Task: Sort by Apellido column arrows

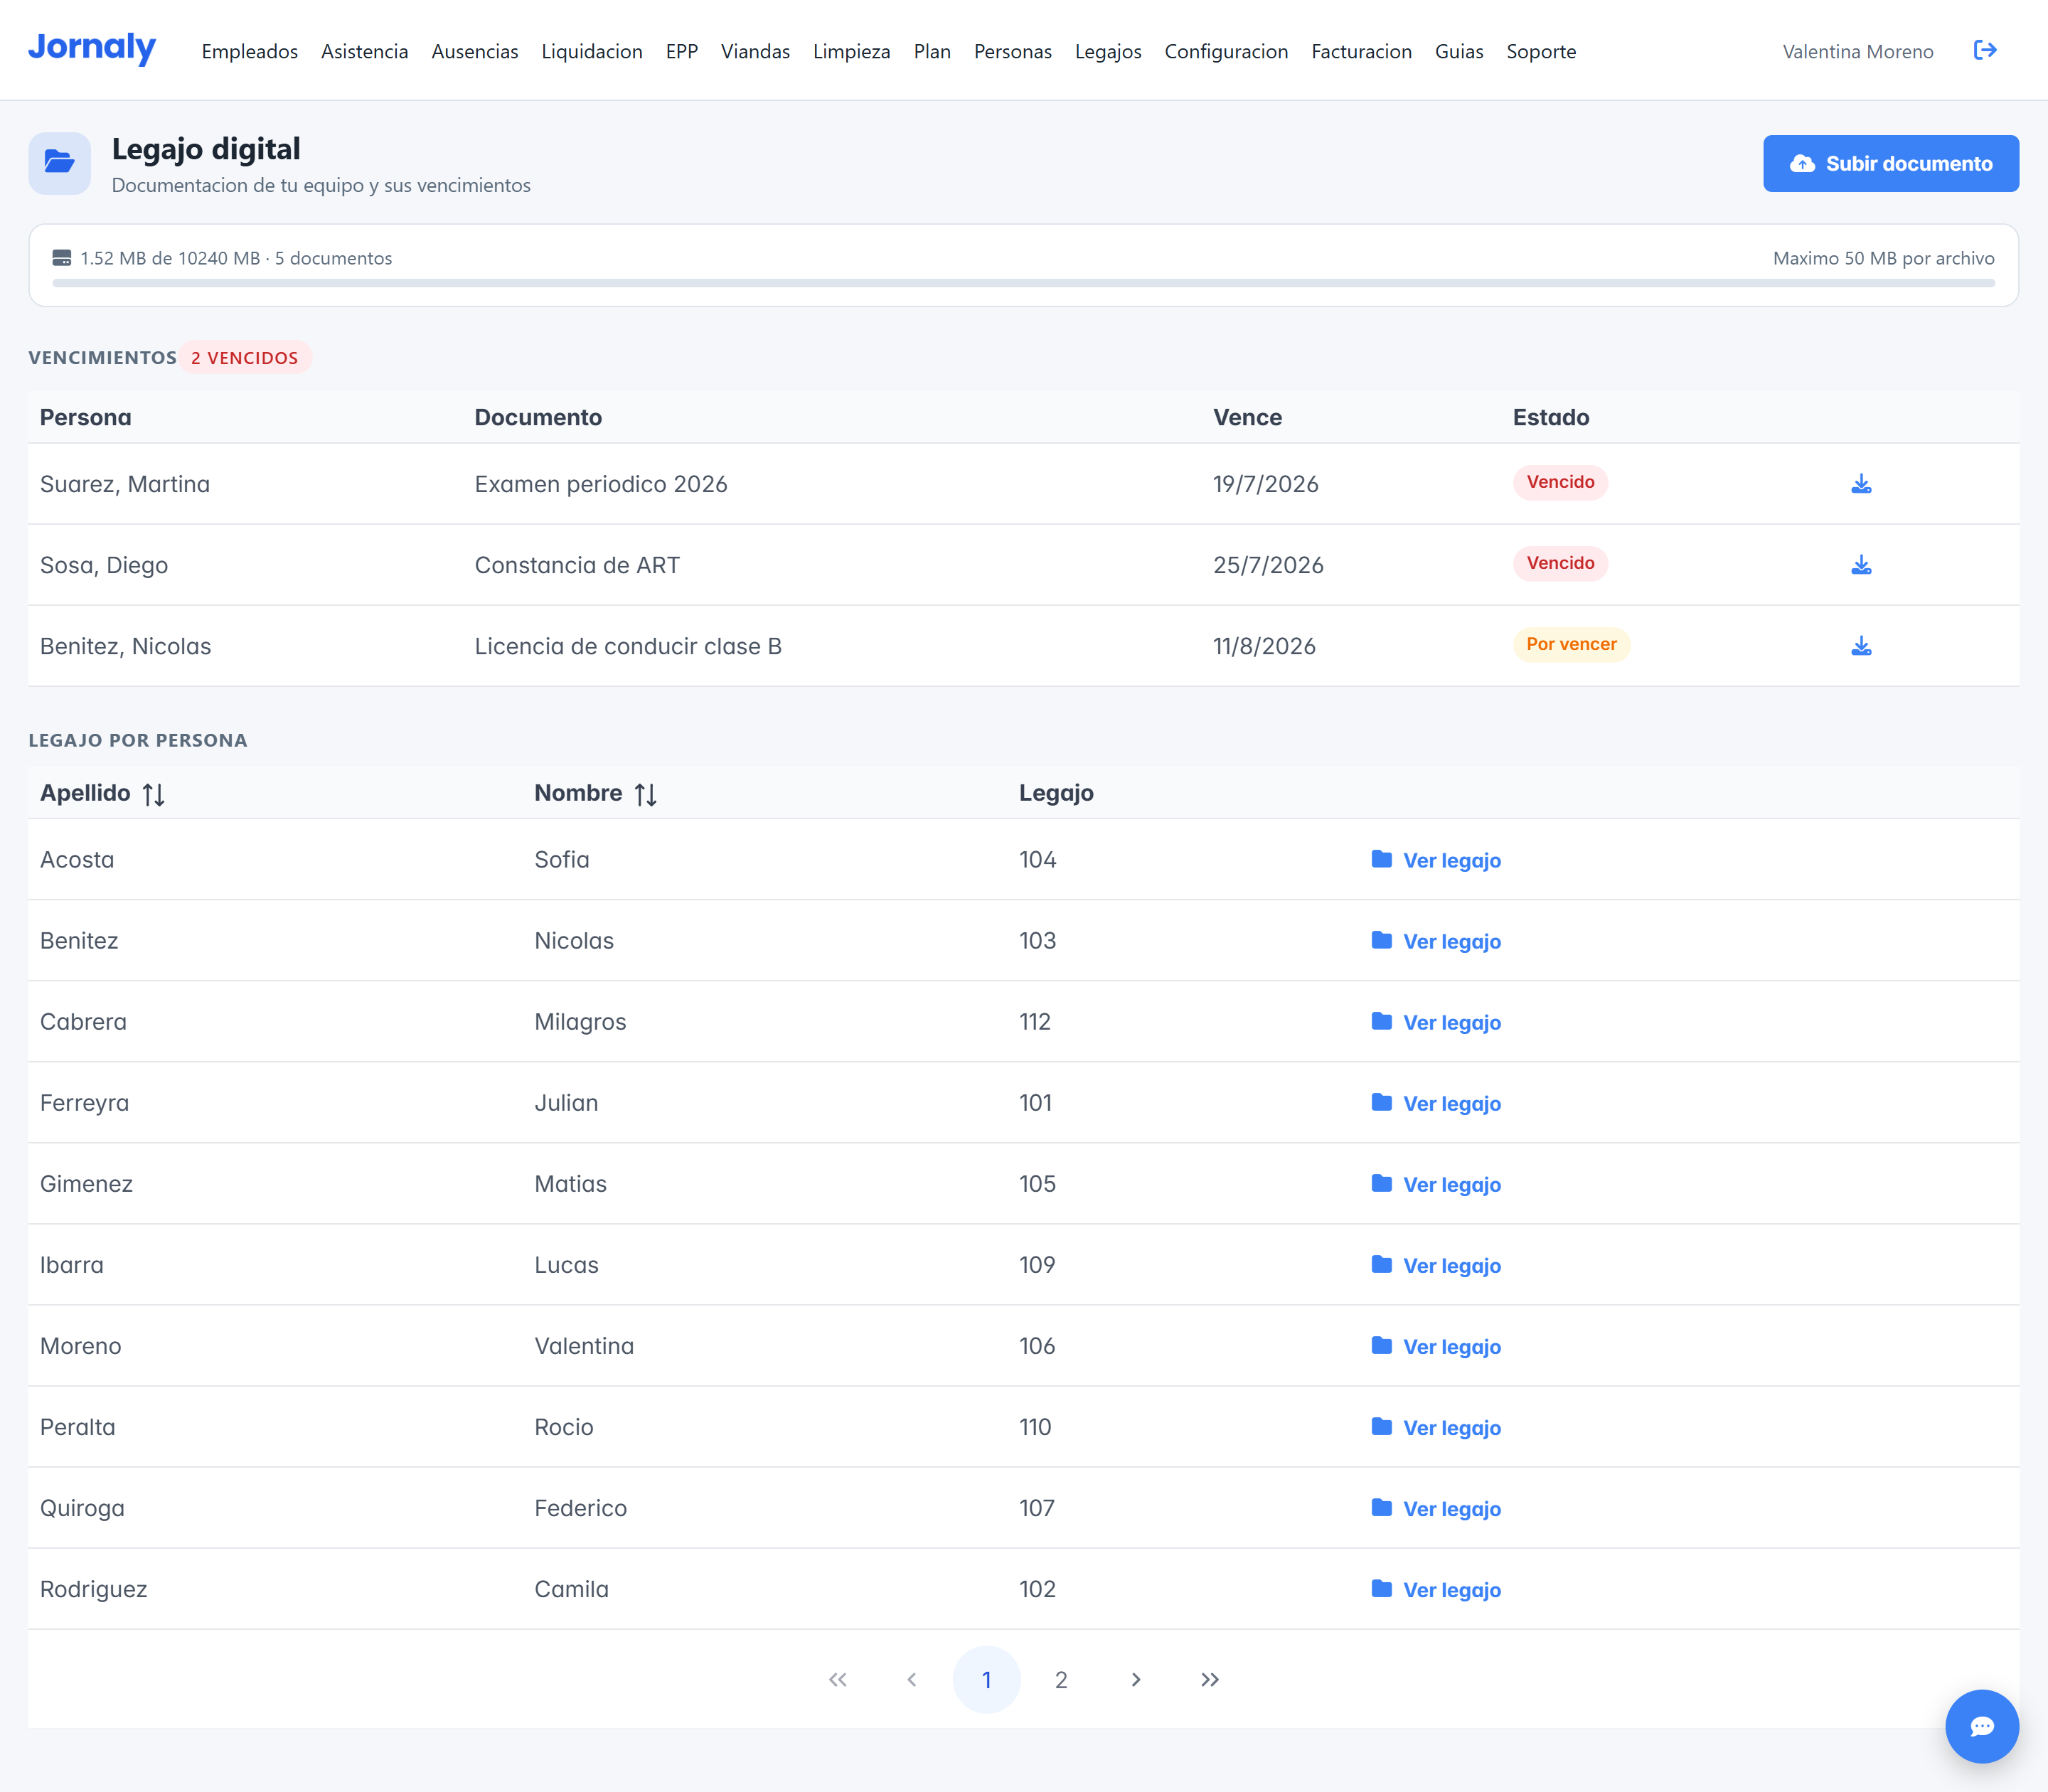Action: pos(153,794)
